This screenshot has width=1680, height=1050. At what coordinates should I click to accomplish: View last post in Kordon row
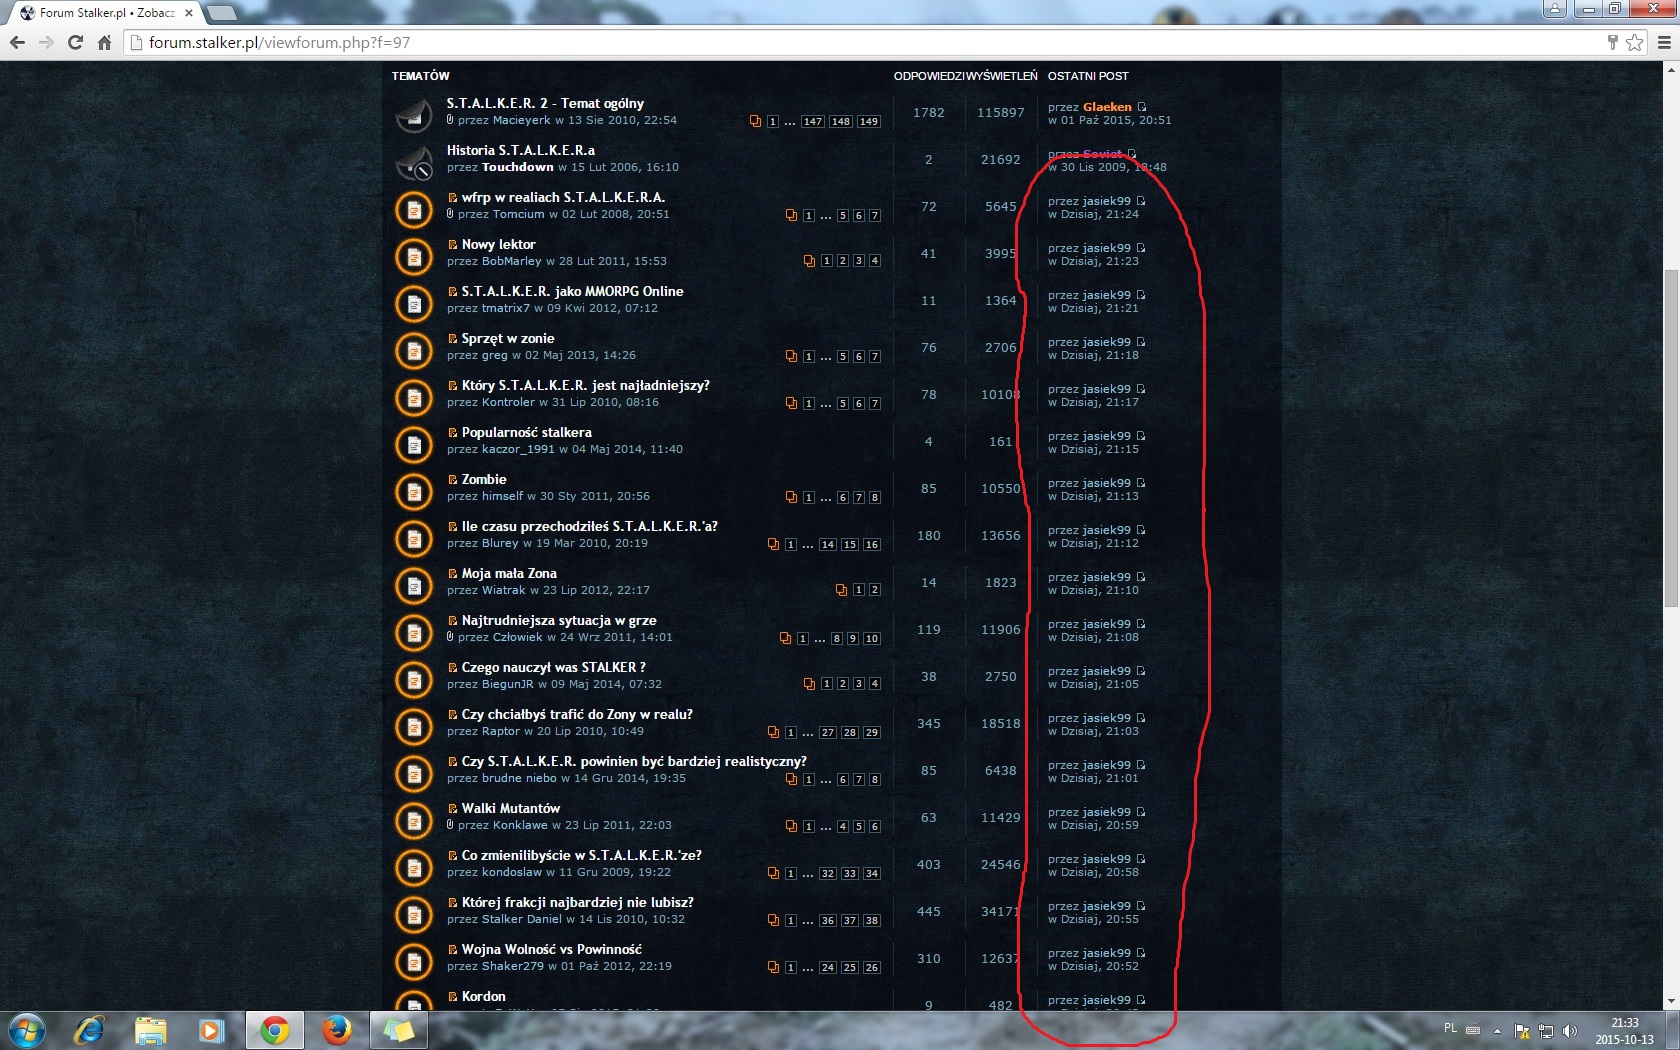[x=1141, y=1000]
